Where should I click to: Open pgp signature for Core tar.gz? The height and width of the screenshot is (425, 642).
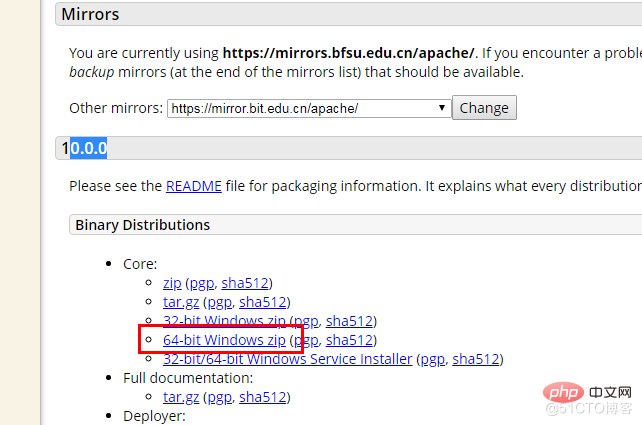point(220,302)
